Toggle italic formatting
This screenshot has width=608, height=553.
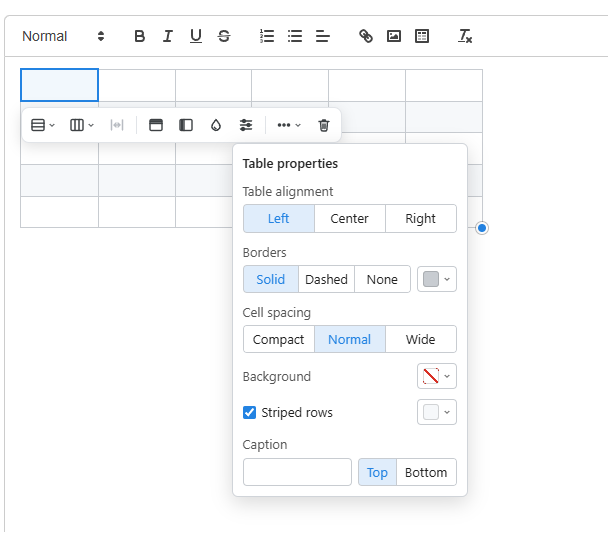click(x=168, y=36)
